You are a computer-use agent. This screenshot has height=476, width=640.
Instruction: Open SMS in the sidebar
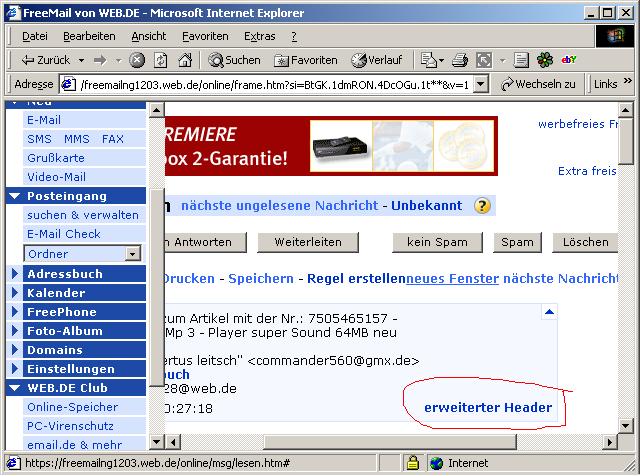point(39,139)
